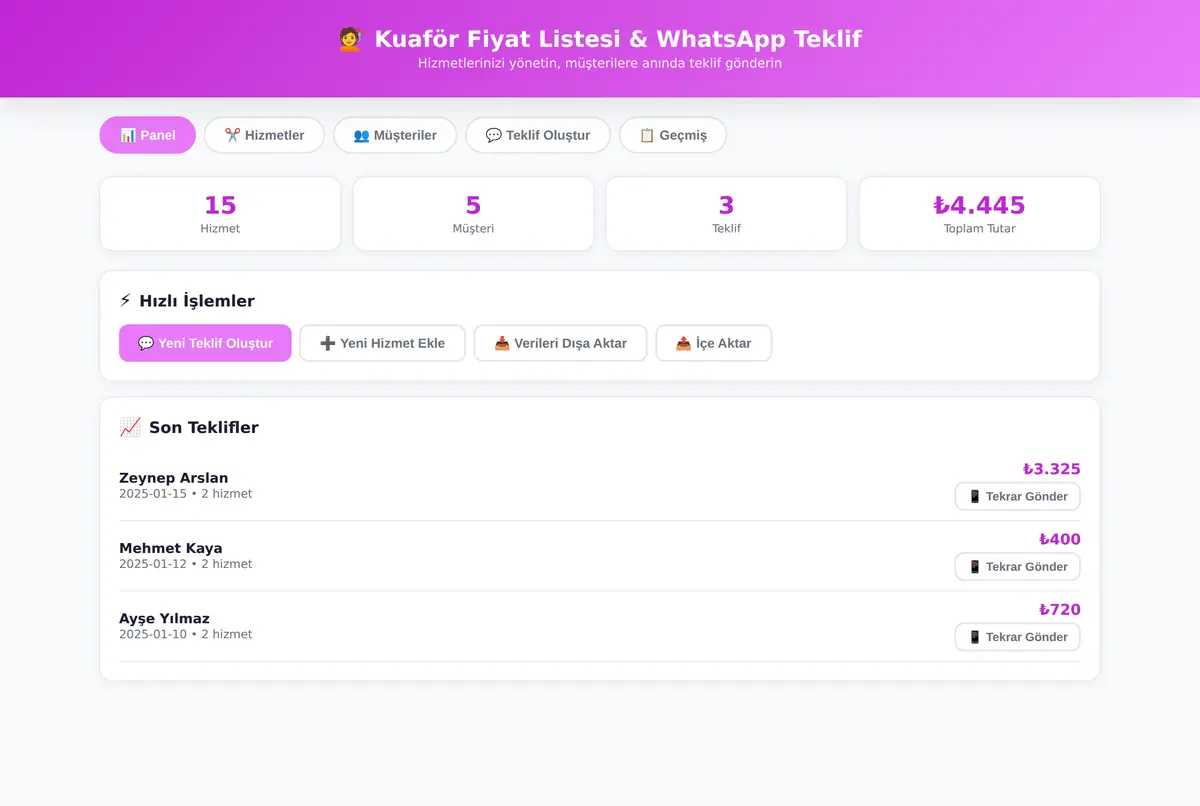Click the import tray icon on İçe Aktar
The width and height of the screenshot is (1200, 806).
coord(683,343)
